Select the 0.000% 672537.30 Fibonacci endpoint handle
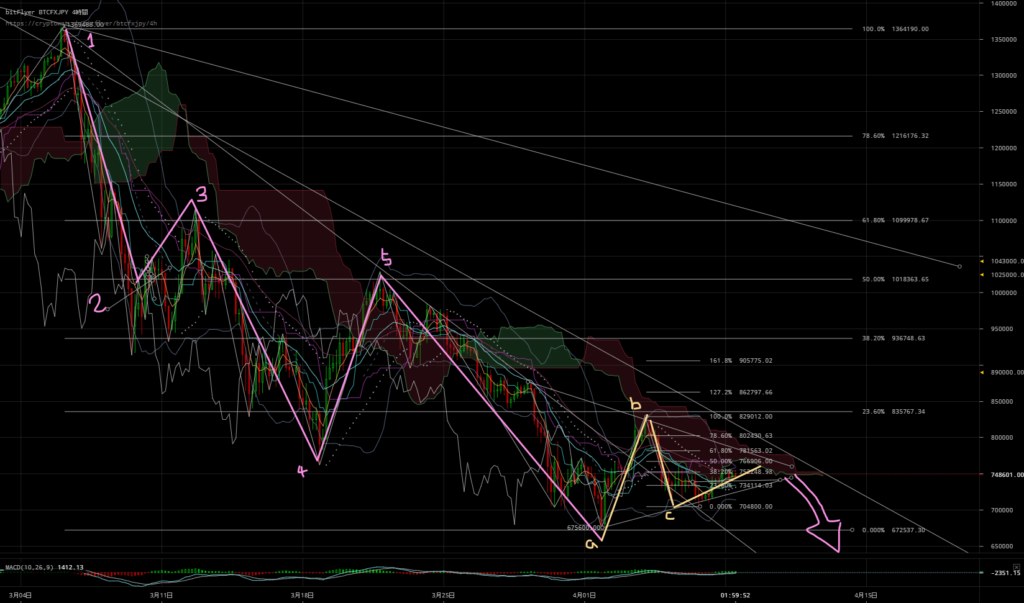Viewport: 1024px width, 603px height. pos(852,530)
